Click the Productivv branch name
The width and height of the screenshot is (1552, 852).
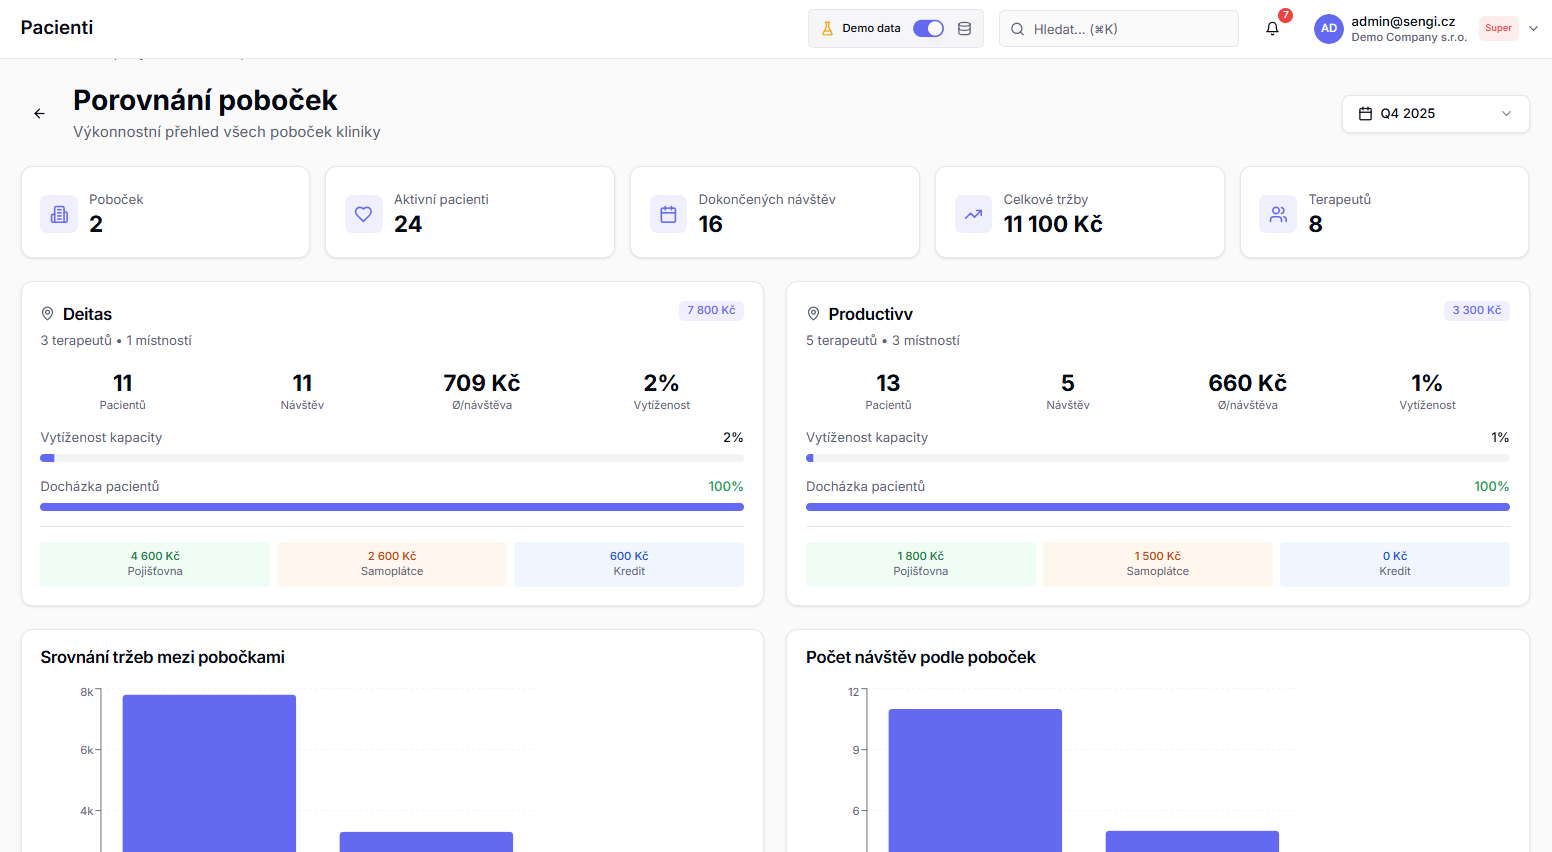pos(870,314)
